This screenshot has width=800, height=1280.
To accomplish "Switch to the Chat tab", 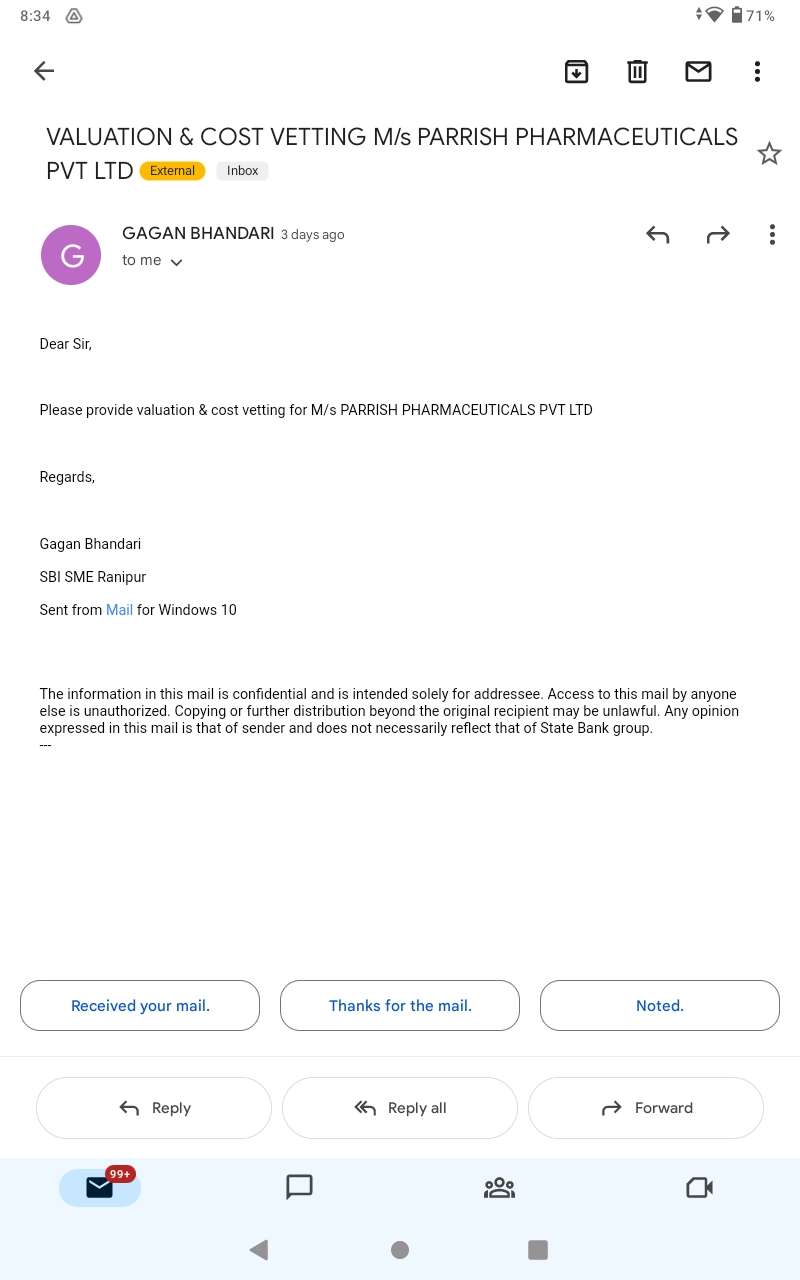I will point(299,1187).
